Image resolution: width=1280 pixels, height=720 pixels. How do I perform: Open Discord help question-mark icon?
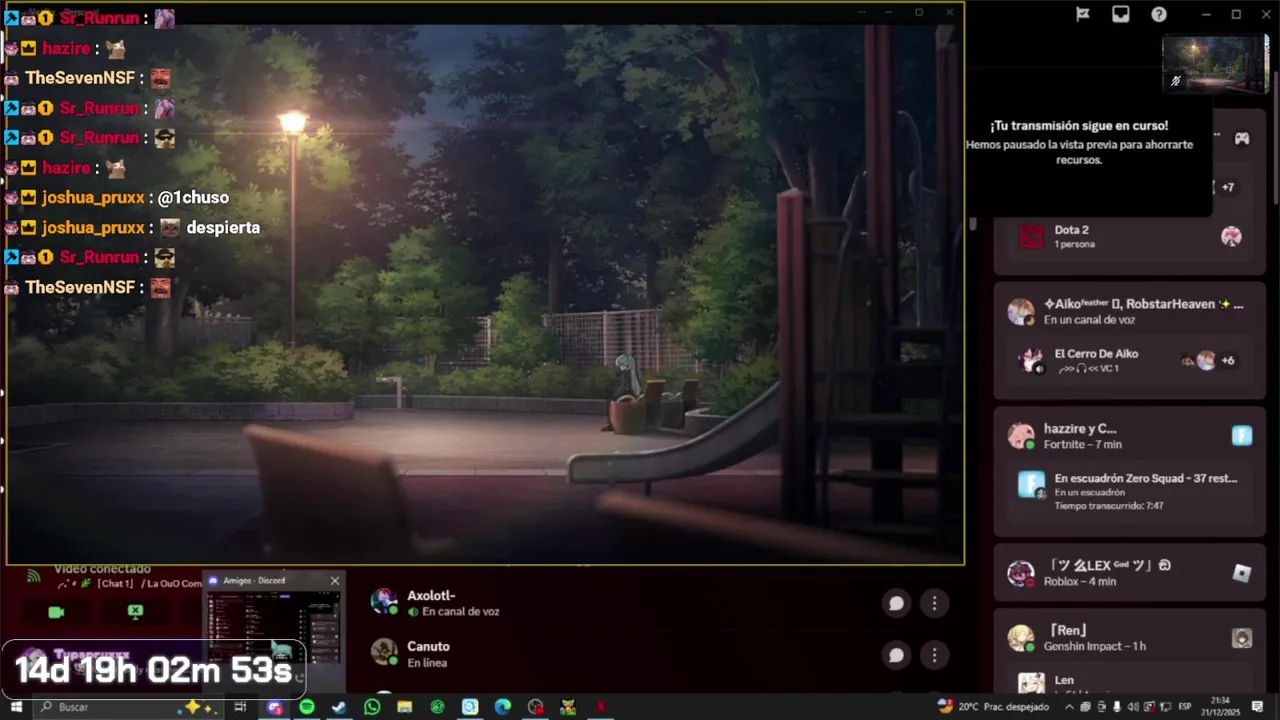pos(1159,14)
